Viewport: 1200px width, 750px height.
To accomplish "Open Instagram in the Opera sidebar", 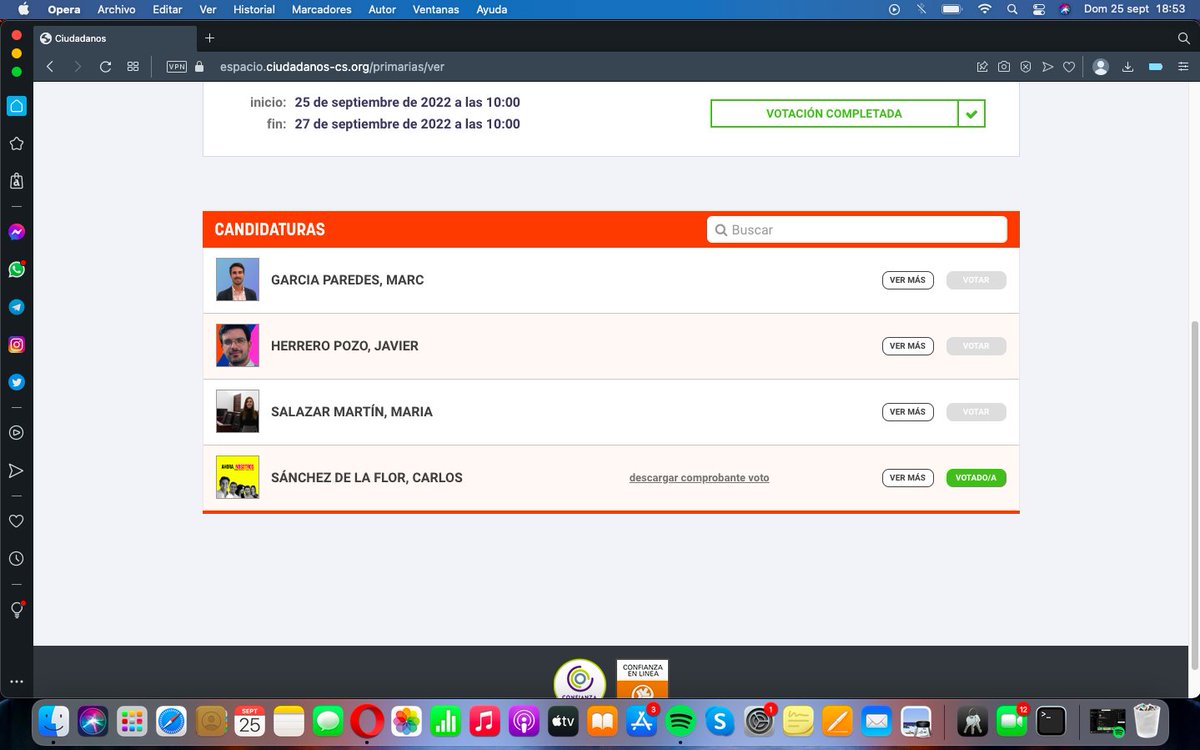I will 16,345.
